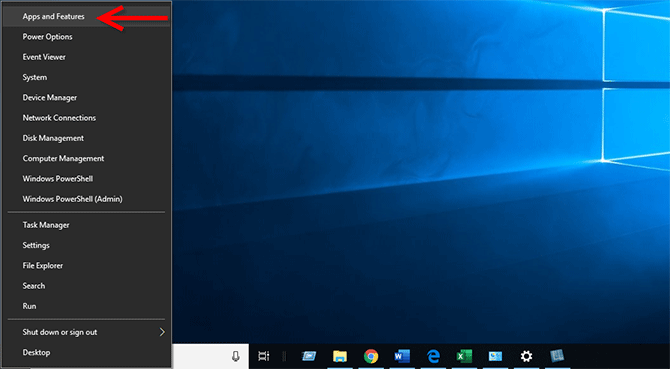Open Network Connections
Image resolution: width=670 pixels, height=369 pixels.
pyautogui.click(x=87, y=118)
